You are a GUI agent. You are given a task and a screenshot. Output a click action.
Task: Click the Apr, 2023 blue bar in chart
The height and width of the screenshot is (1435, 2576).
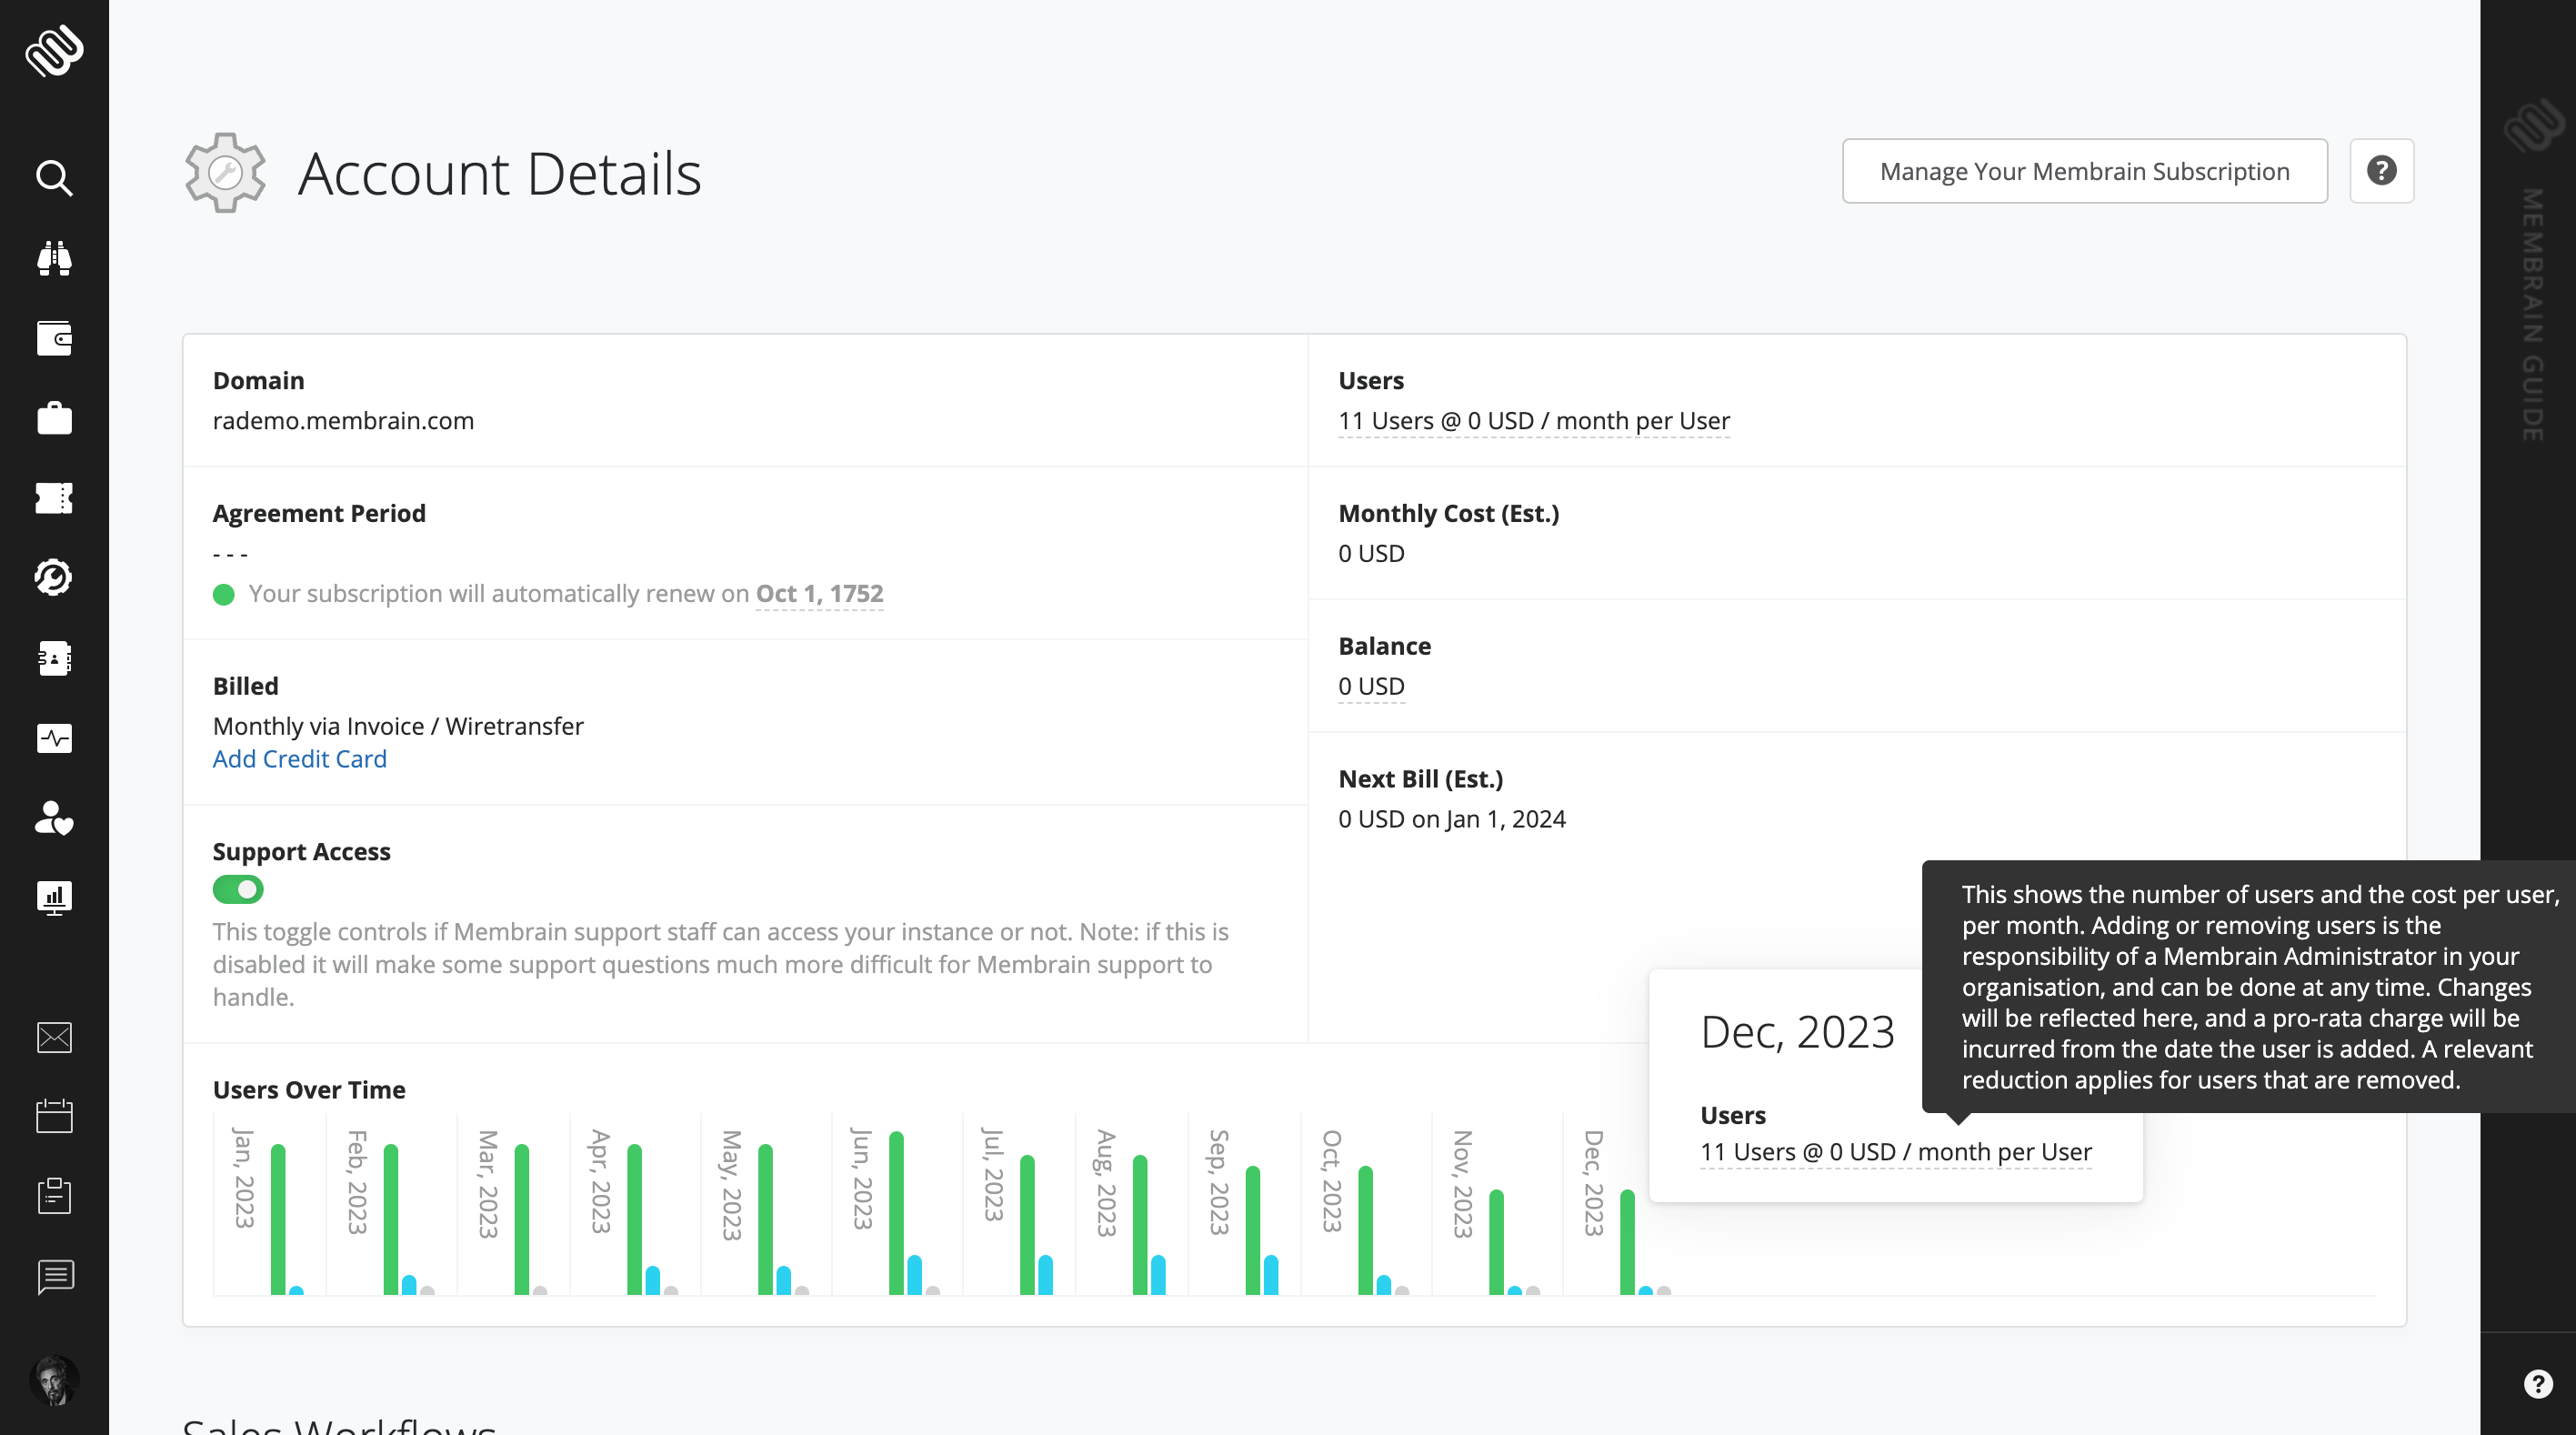pos(653,1280)
